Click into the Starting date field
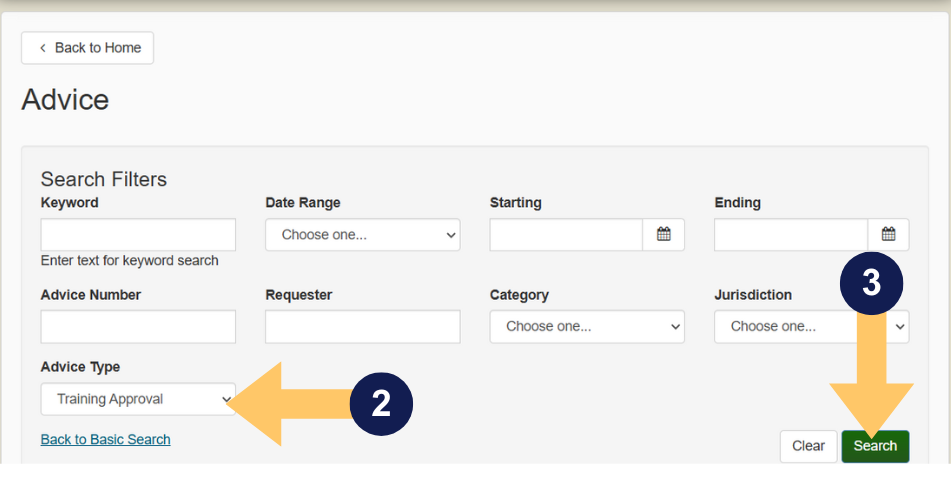The height and width of the screenshot is (480, 951). pyautogui.click(x=566, y=235)
